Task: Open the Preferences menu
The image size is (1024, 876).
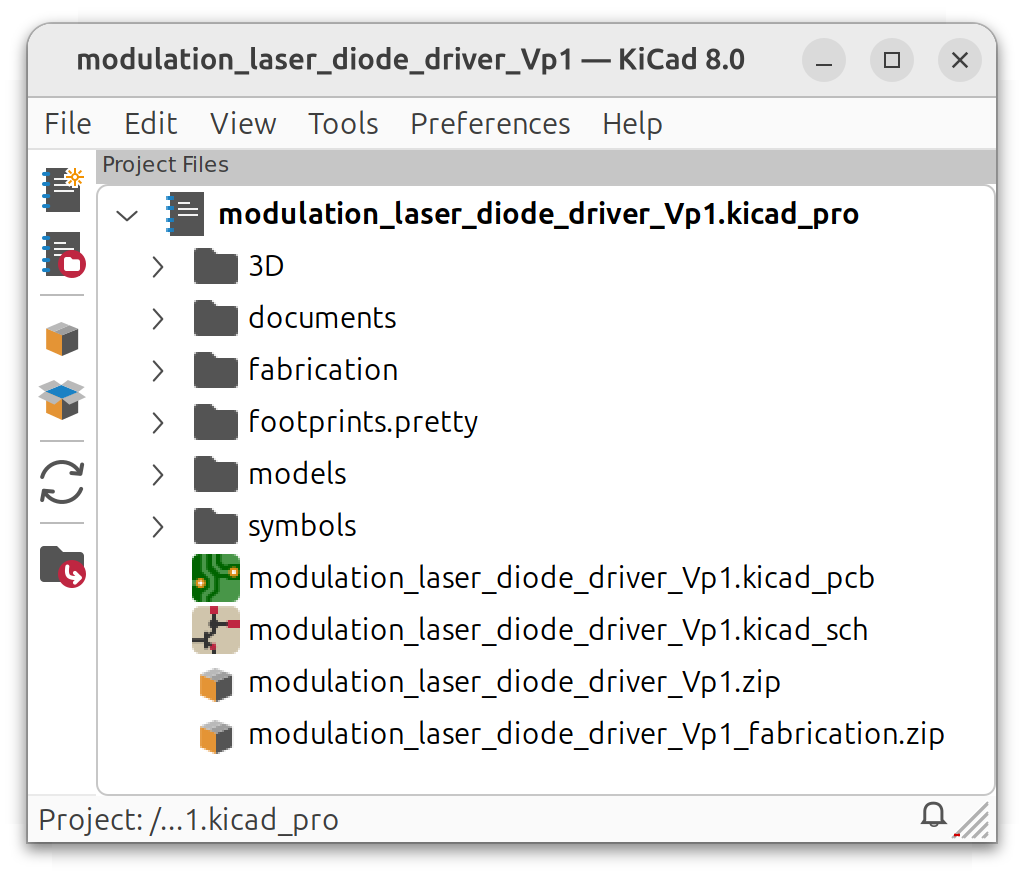Action: click(x=489, y=123)
